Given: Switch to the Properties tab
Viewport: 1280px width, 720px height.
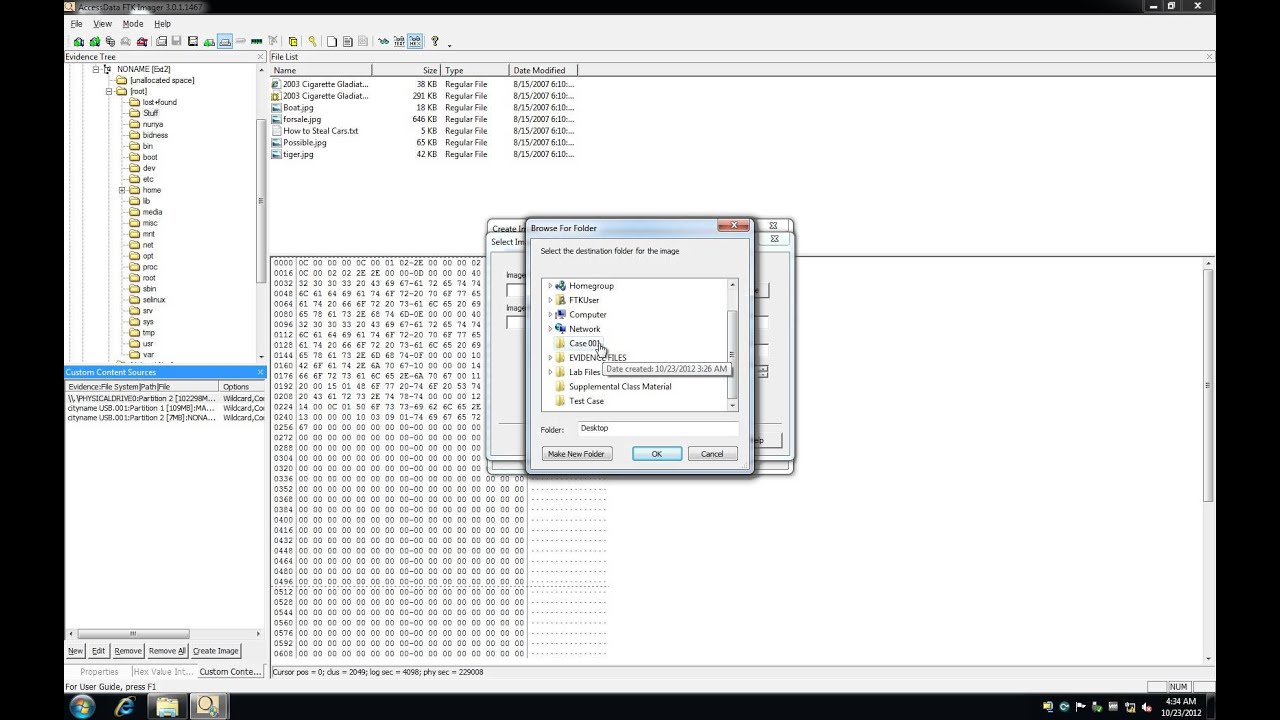Looking at the screenshot, I should point(99,672).
